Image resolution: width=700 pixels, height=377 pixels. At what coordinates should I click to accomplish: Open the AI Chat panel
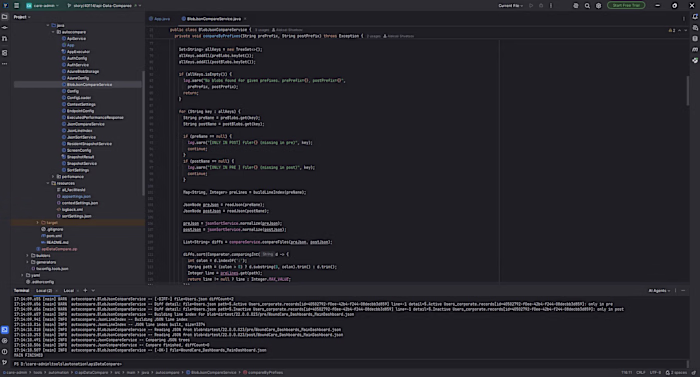[x=695, y=28]
